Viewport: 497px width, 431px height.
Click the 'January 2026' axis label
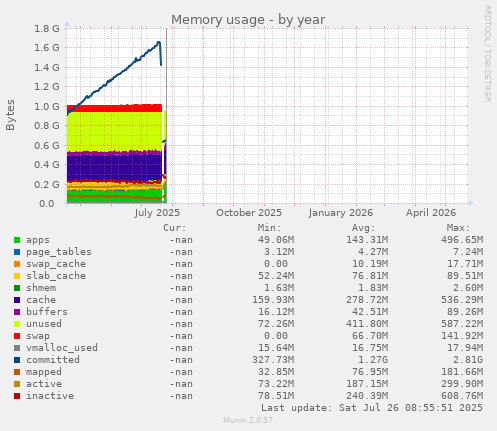pos(340,213)
